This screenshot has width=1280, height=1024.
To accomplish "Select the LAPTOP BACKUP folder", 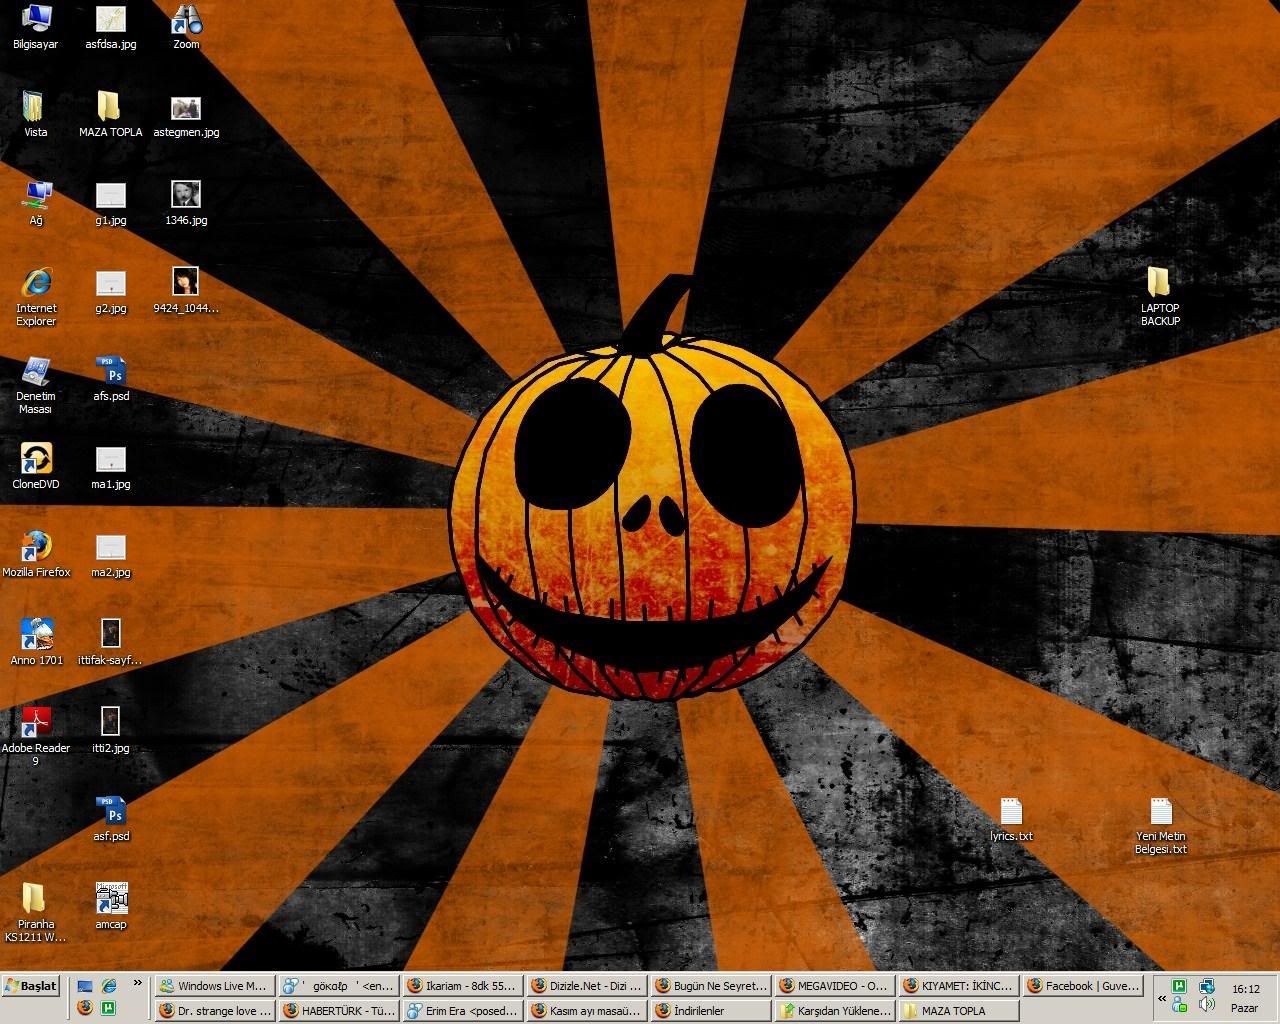I will pyautogui.click(x=1159, y=284).
